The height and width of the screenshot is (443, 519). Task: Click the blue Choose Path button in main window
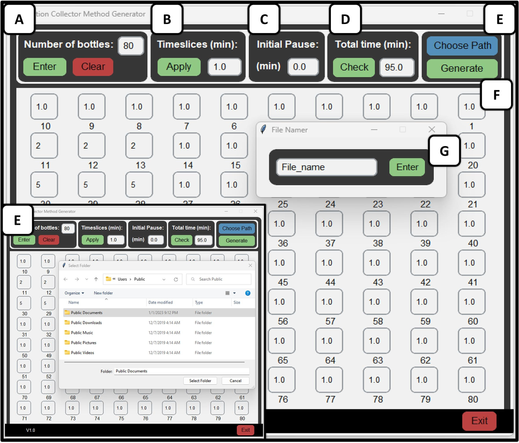click(x=462, y=45)
